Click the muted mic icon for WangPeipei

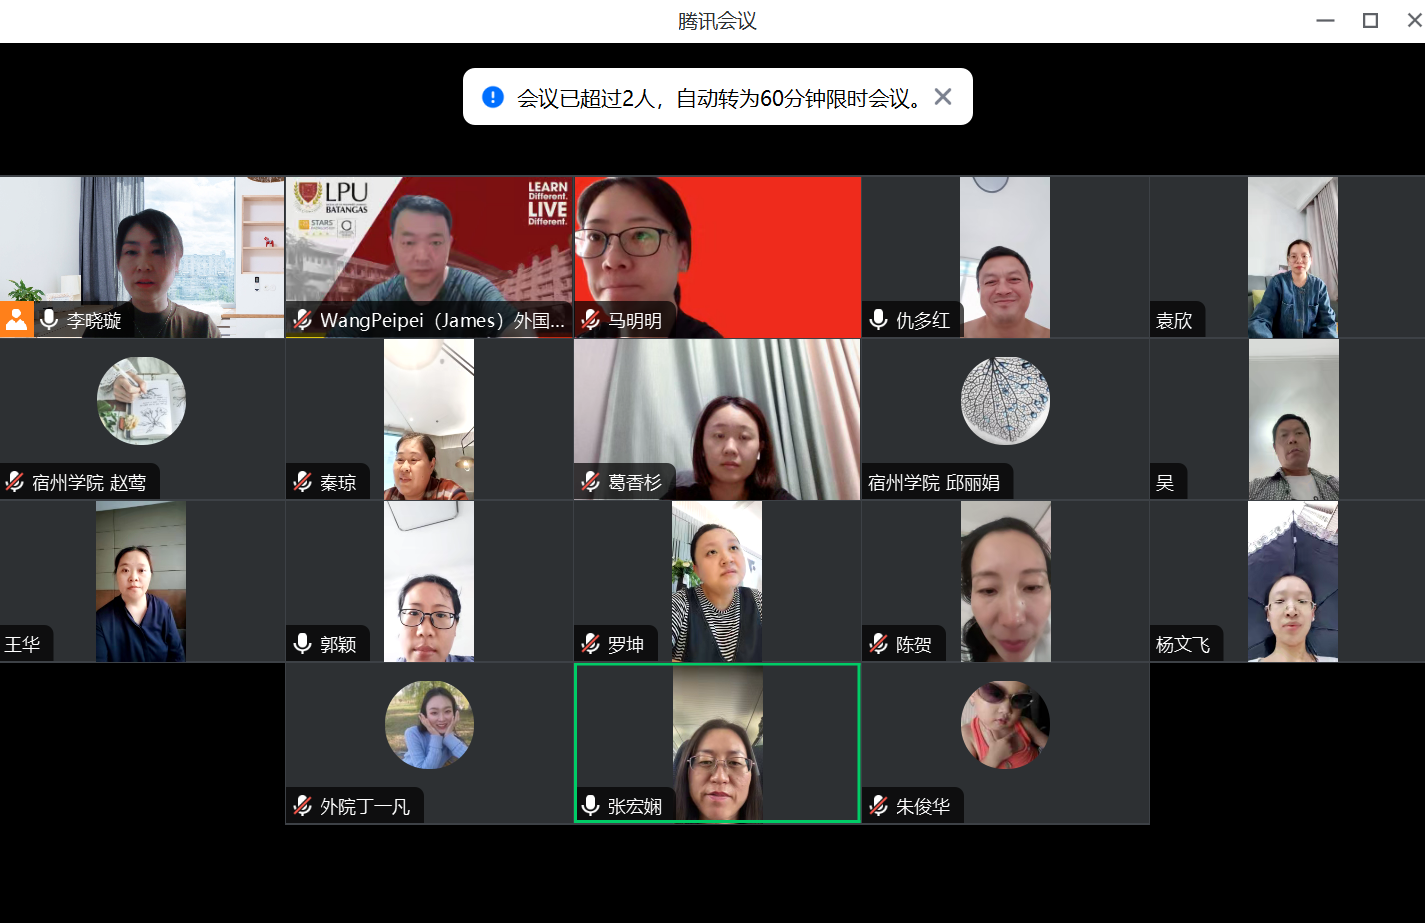click(303, 320)
